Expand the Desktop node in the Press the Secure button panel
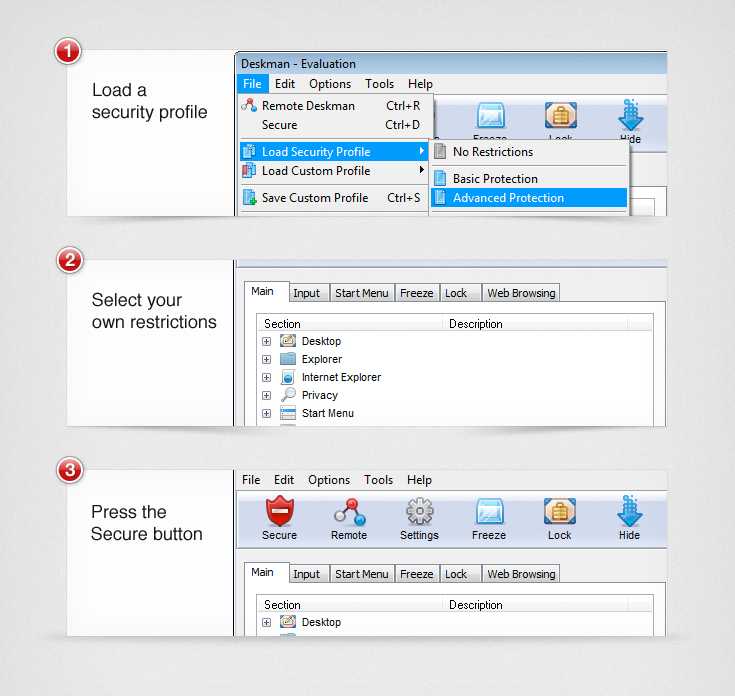The width and height of the screenshot is (735, 696). tap(266, 622)
